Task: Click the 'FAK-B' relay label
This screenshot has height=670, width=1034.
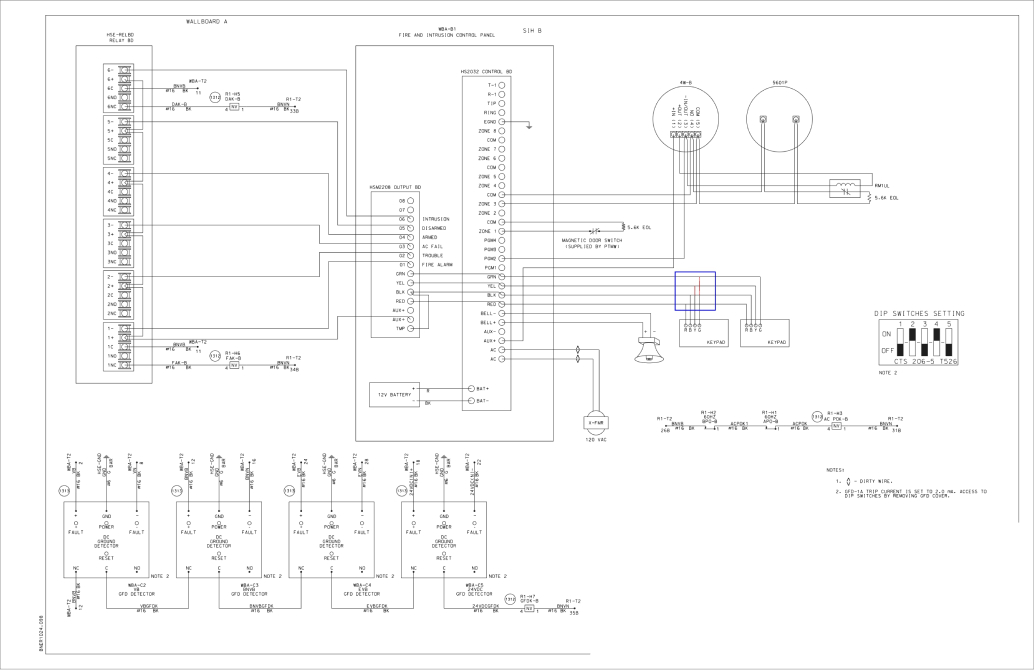Action: (232, 357)
